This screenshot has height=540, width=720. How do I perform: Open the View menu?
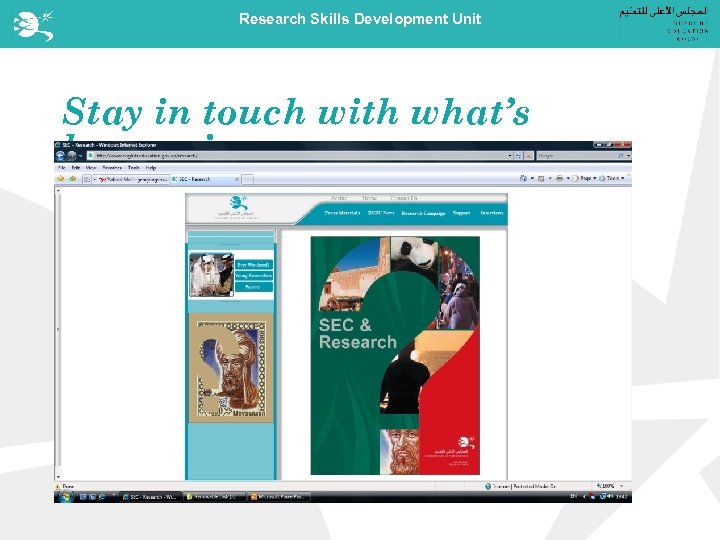91,168
